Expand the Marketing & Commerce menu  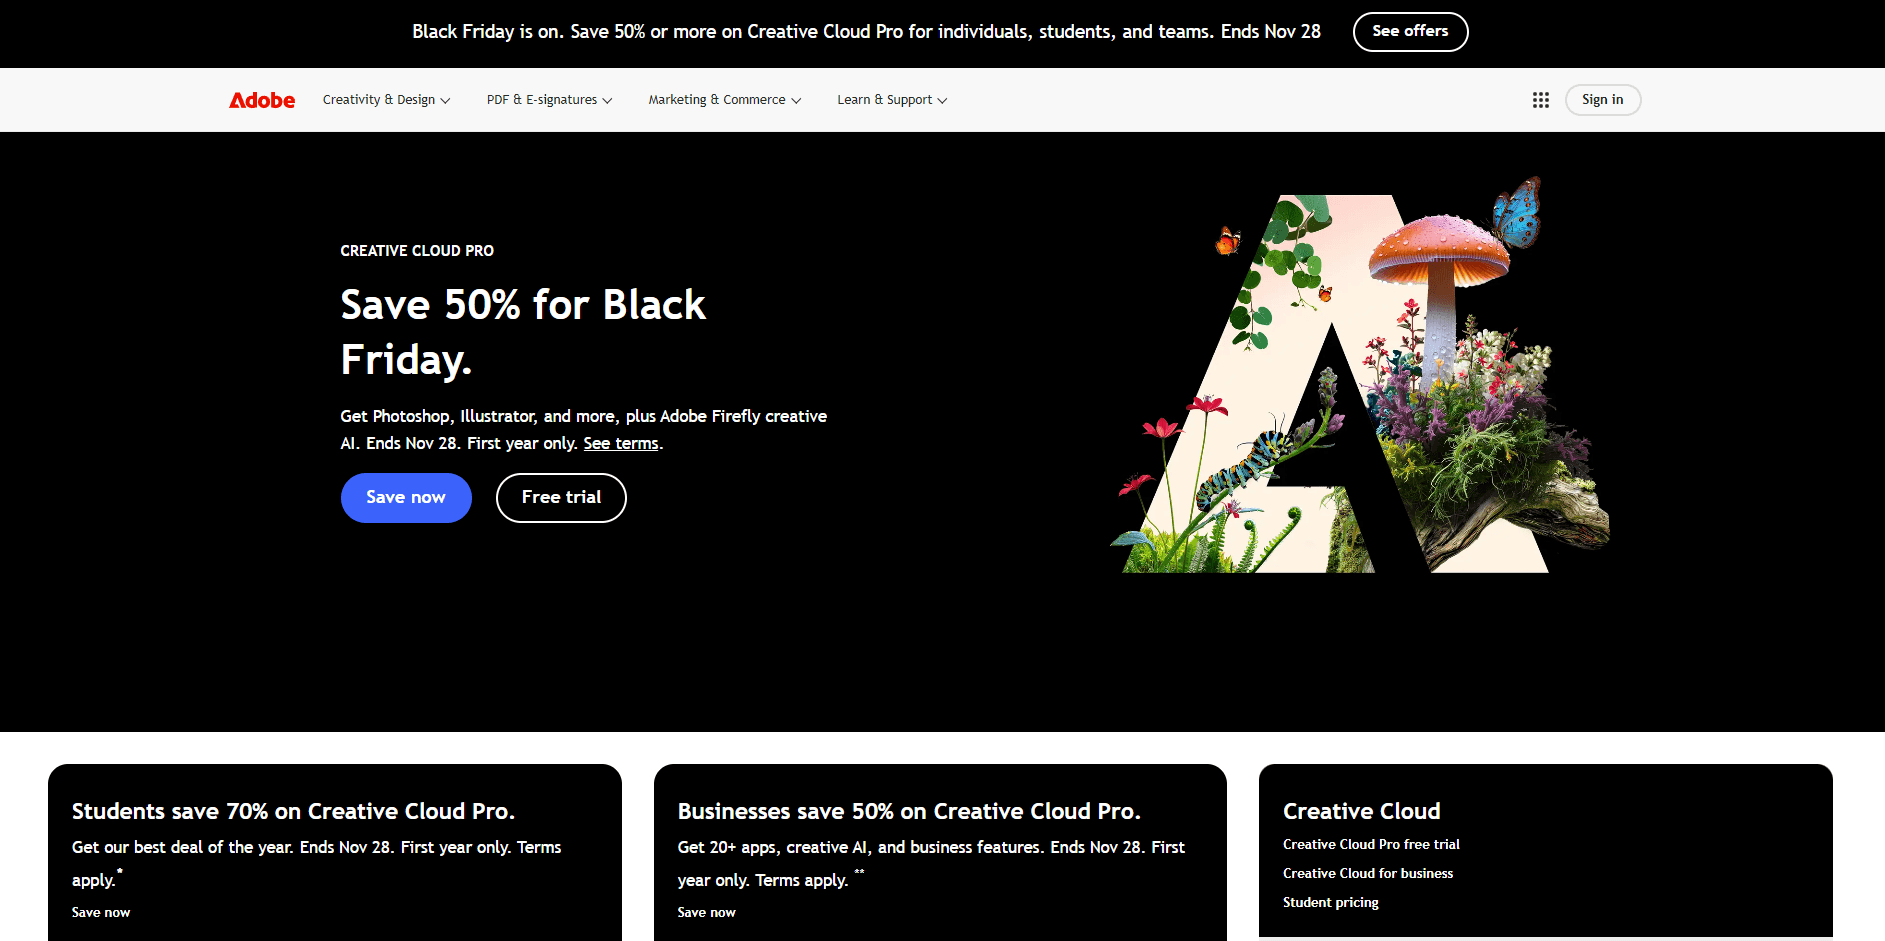[724, 100]
